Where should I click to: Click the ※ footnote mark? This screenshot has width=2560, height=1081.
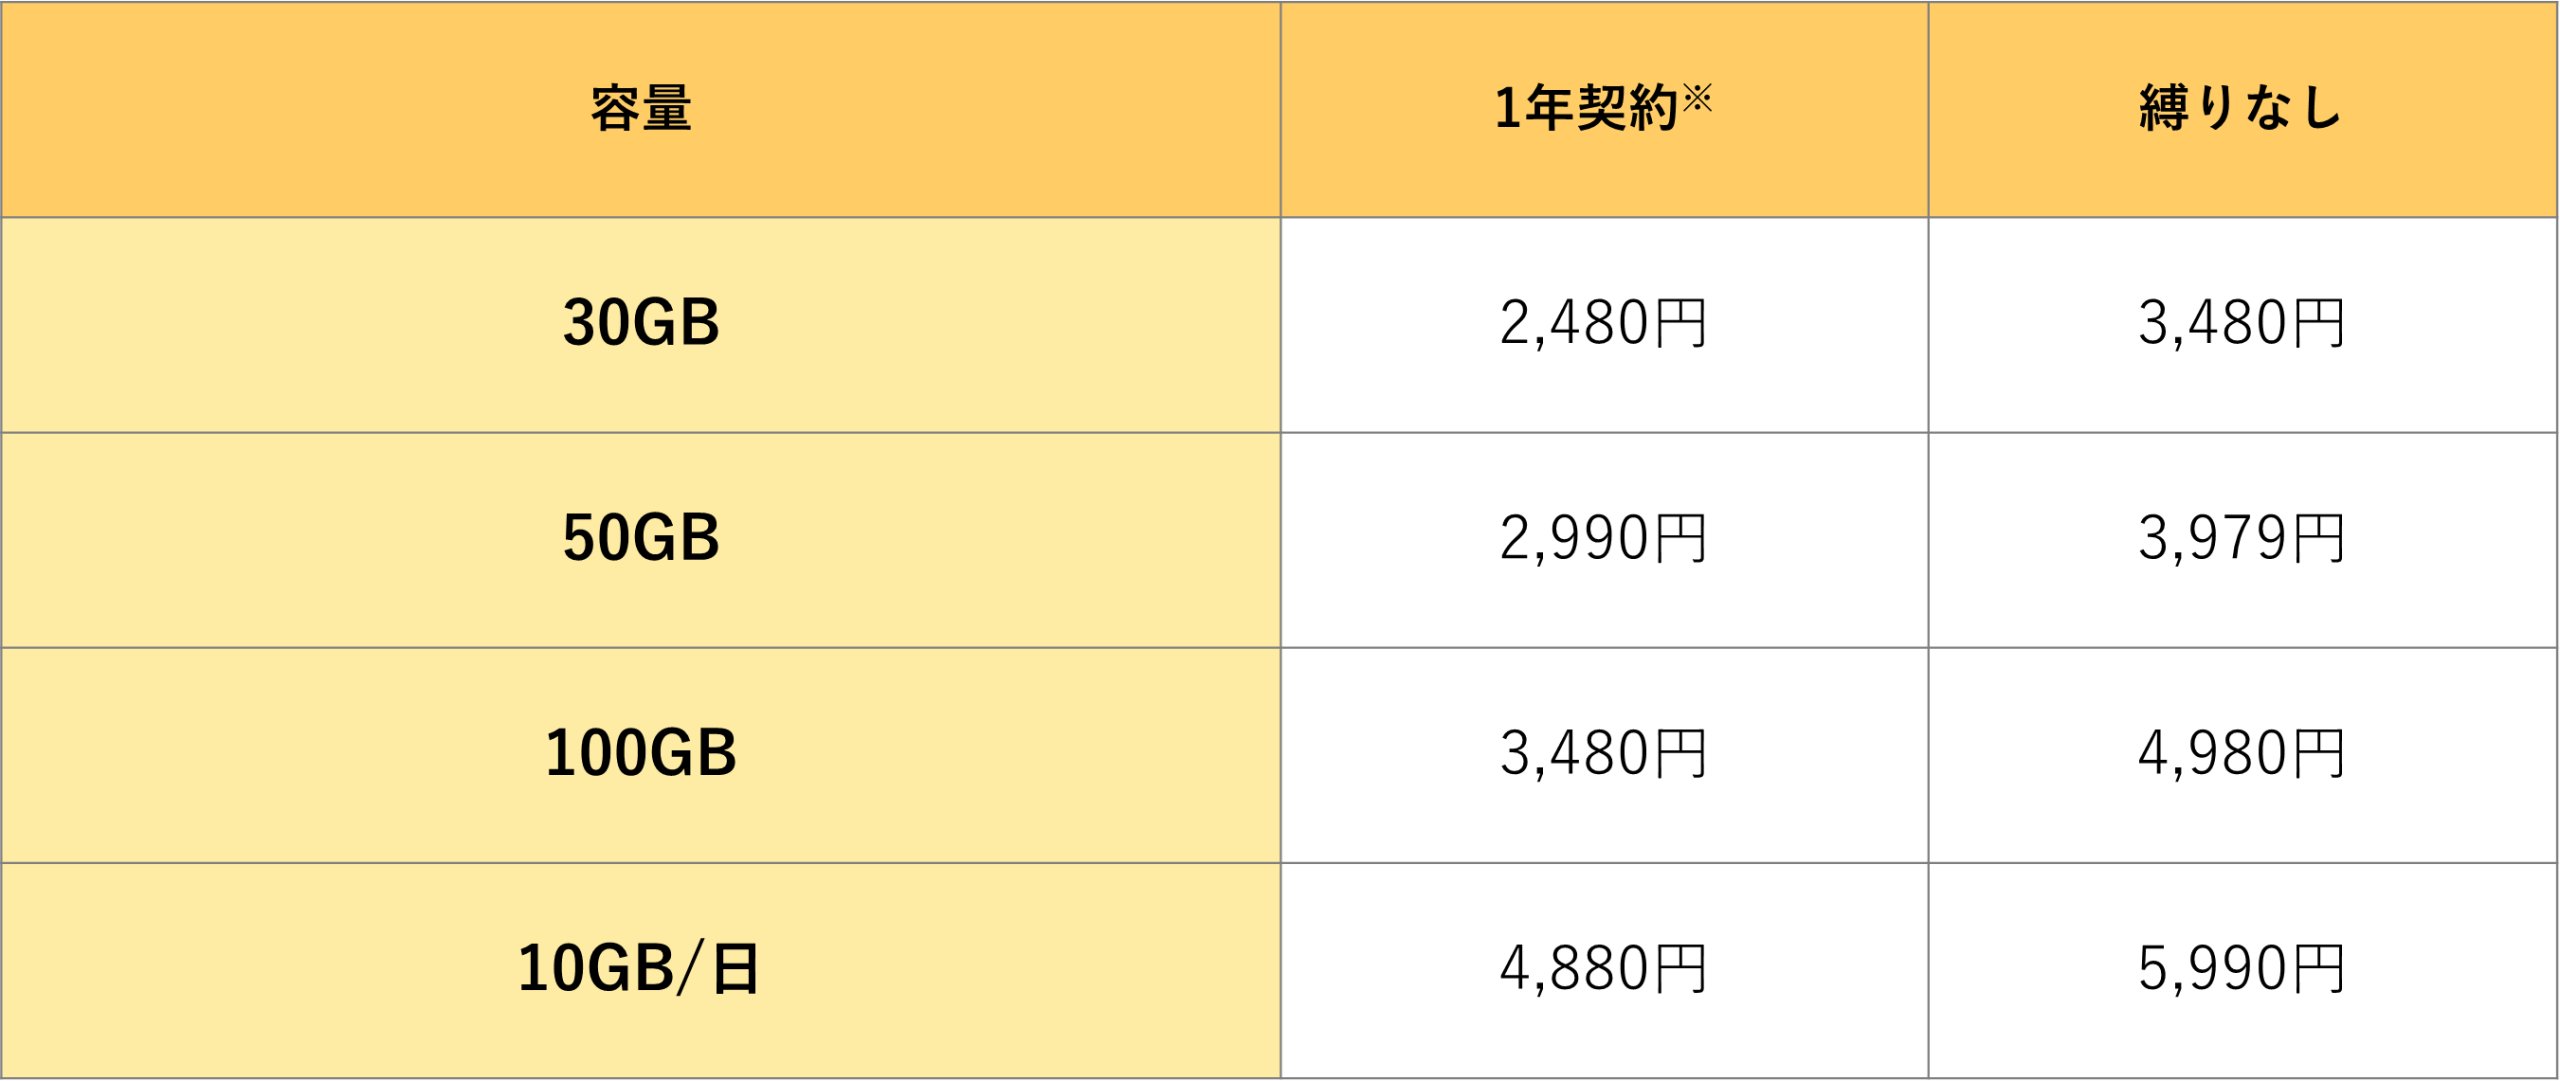(1697, 98)
